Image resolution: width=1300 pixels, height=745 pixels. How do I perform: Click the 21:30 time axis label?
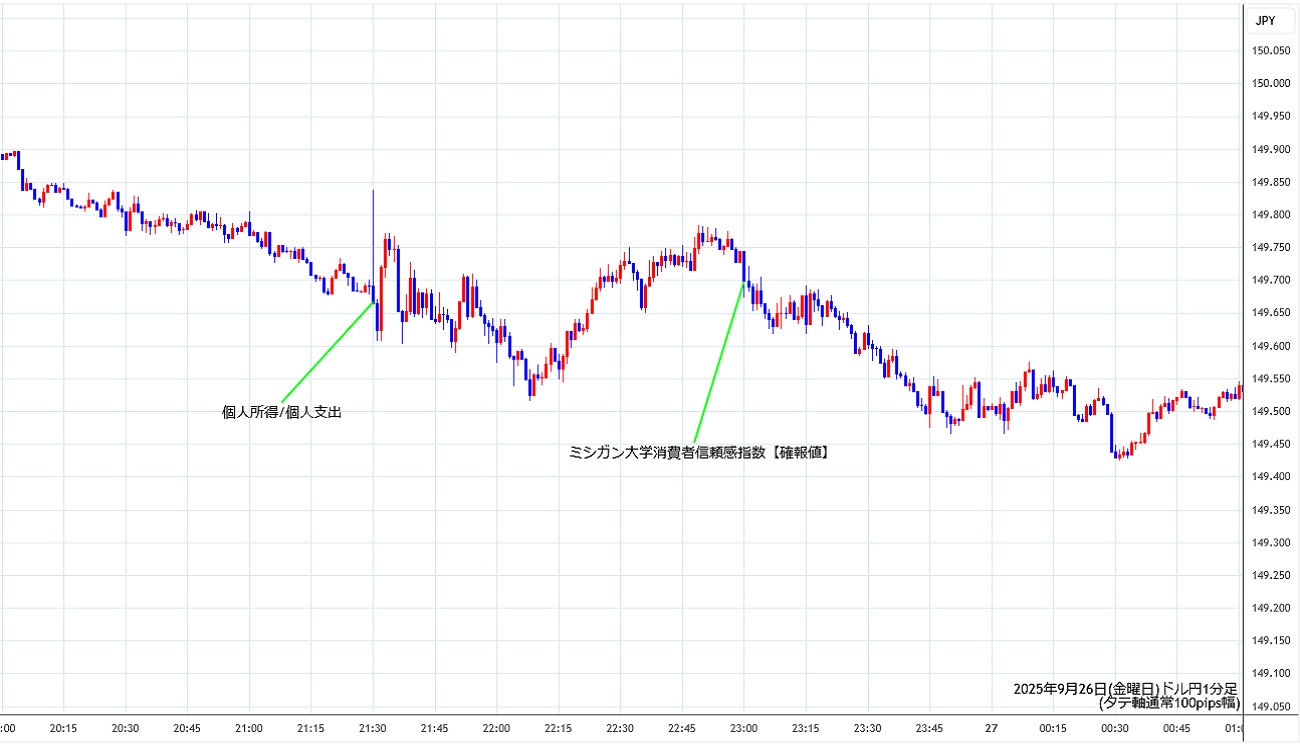(373, 730)
